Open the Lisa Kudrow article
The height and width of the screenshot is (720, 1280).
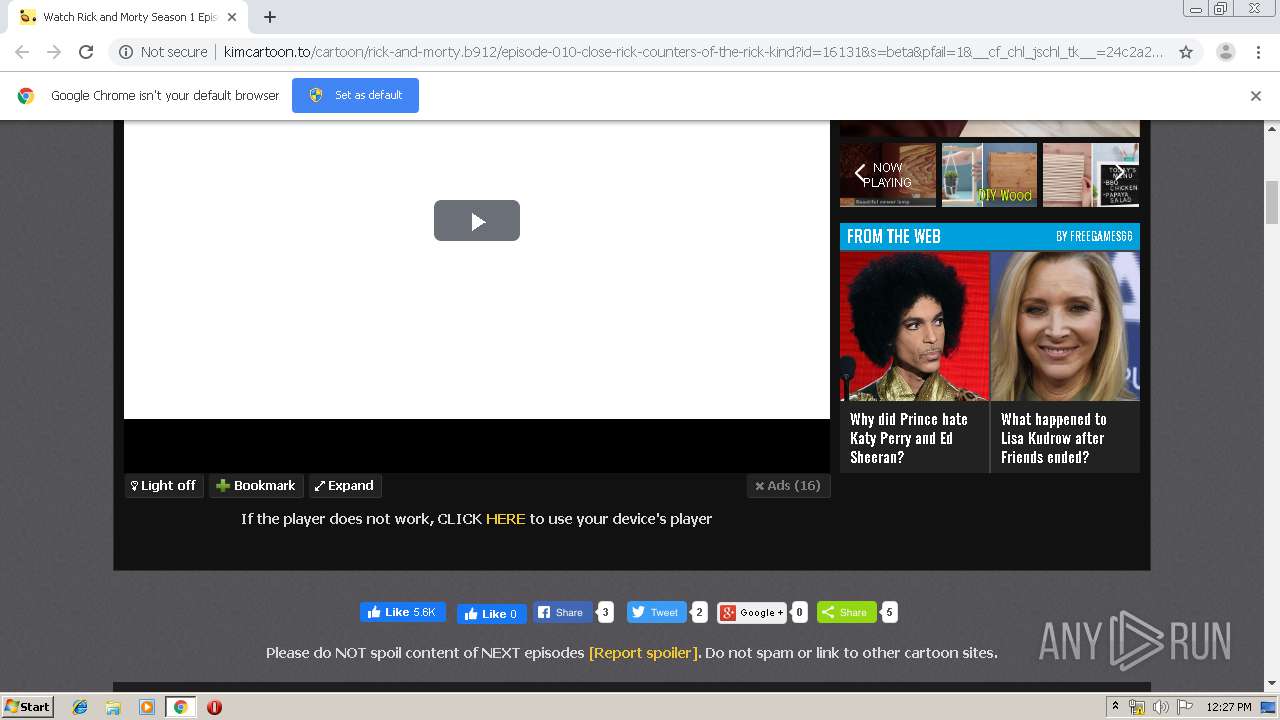[1065, 361]
